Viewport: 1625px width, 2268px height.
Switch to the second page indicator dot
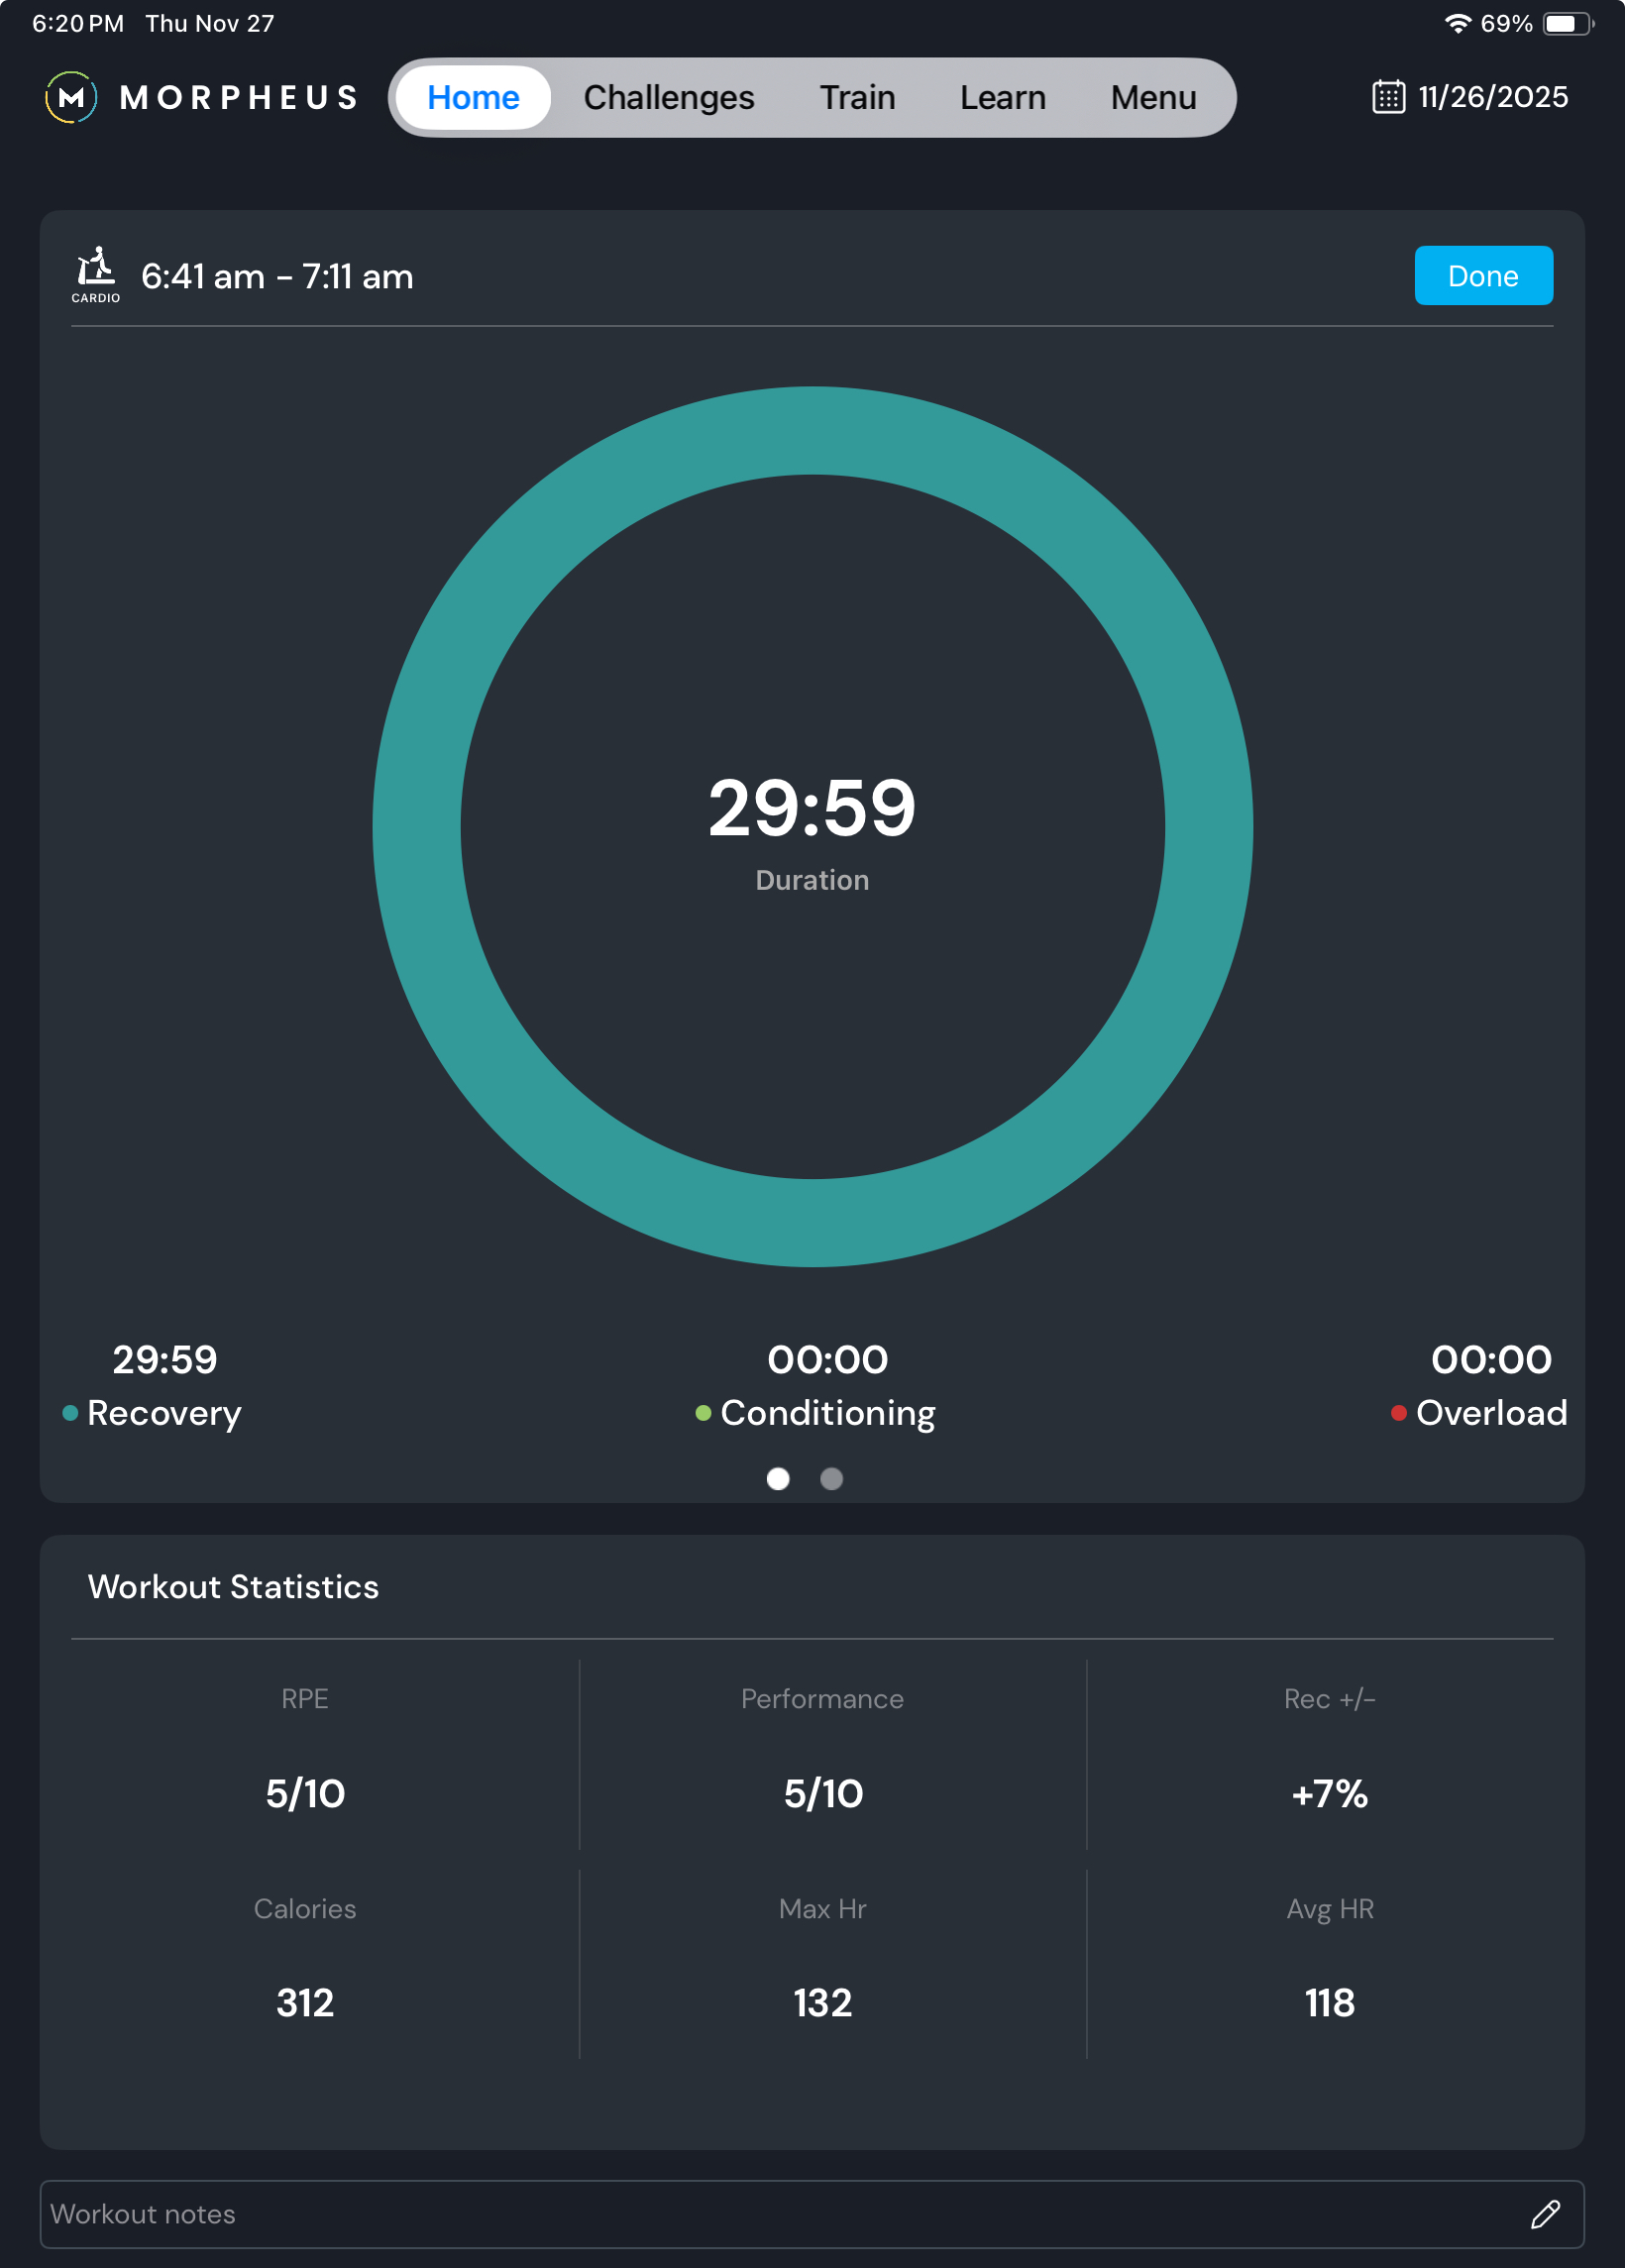(x=831, y=1478)
